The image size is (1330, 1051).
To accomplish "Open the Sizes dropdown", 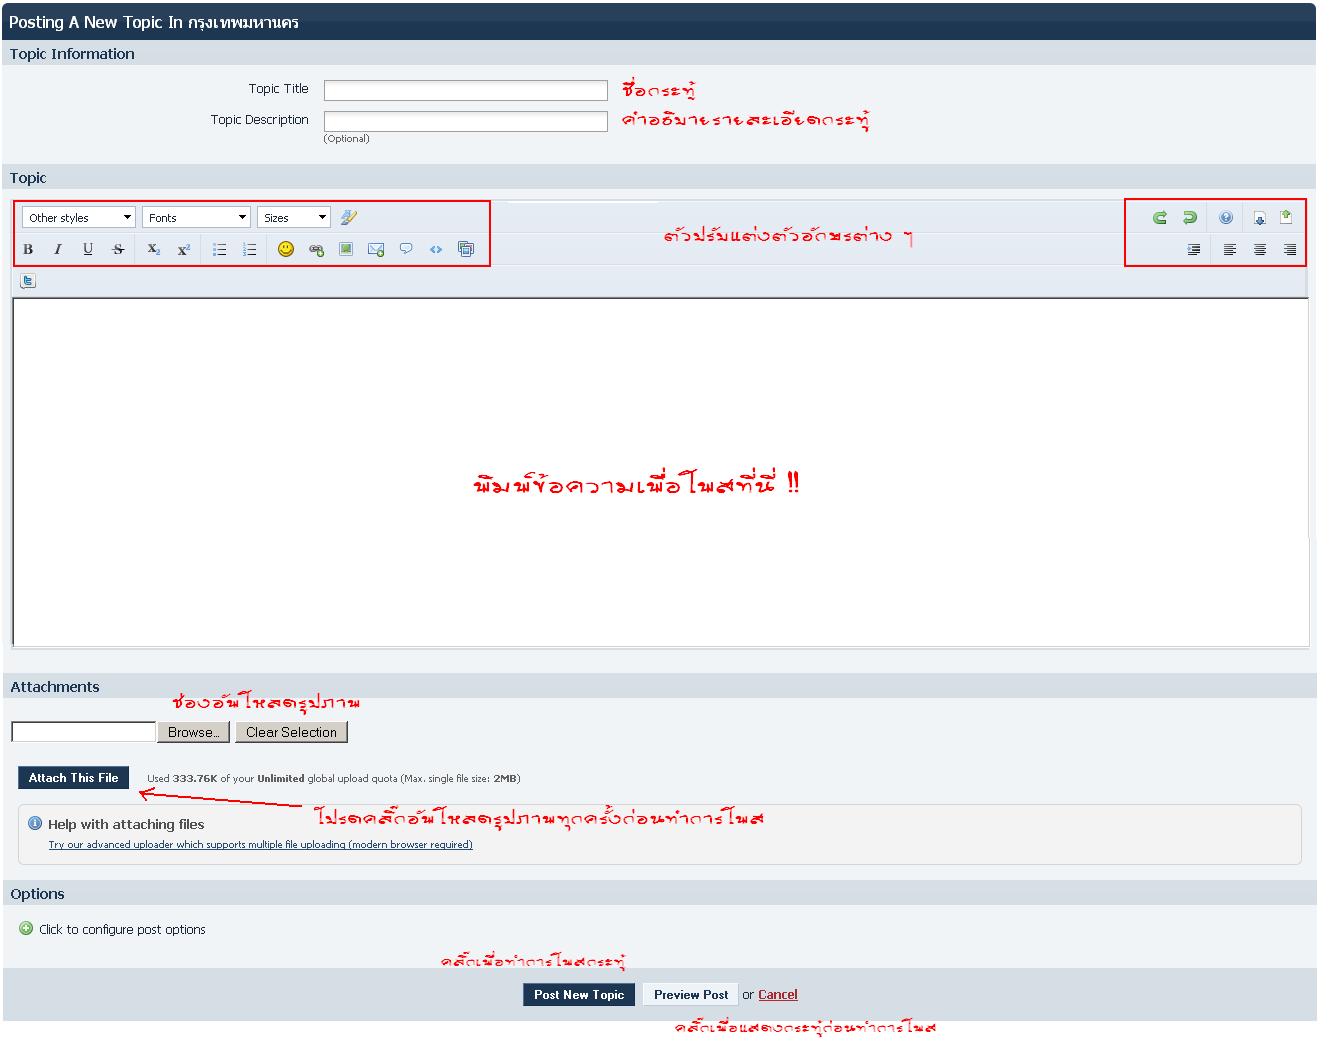I will point(294,217).
